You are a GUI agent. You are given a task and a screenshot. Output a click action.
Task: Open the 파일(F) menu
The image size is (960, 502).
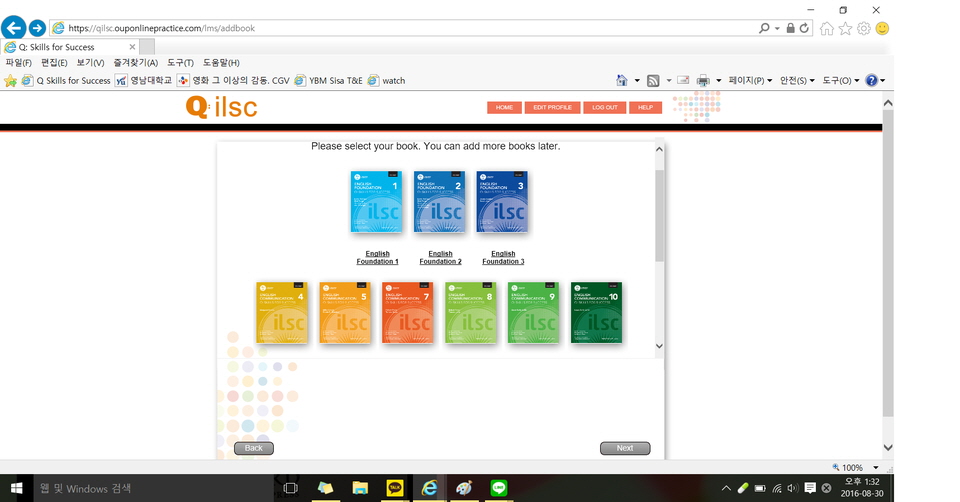click(x=18, y=62)
